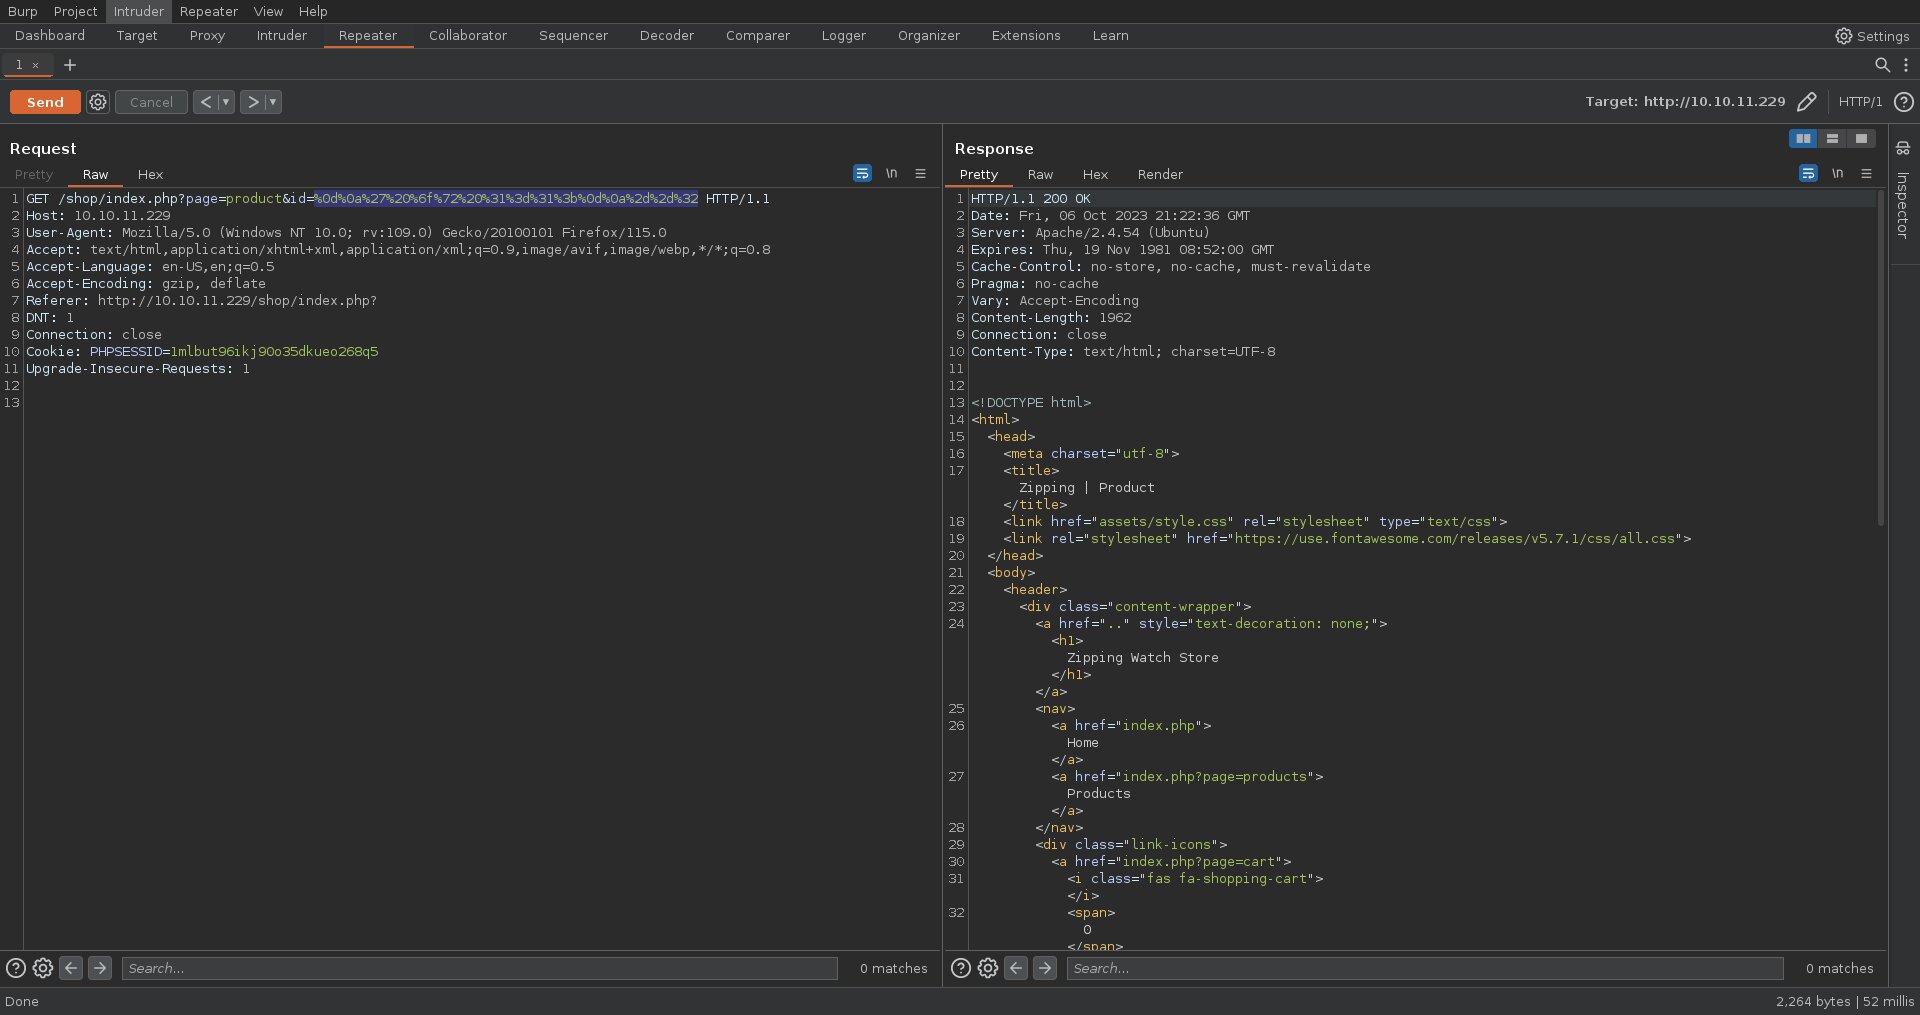Switch response view to Raw
This screenshot has height=1015, width=1920.
[1040, 175]
